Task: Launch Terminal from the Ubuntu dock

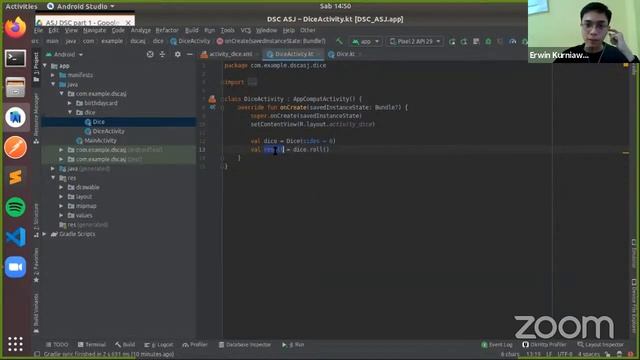Action: pyautogui.click(x=16, y=58)
